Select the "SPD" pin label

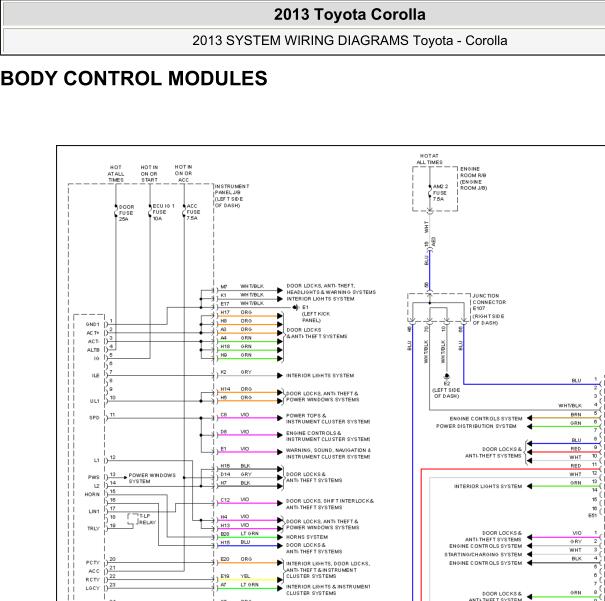(x=95, y=418)
